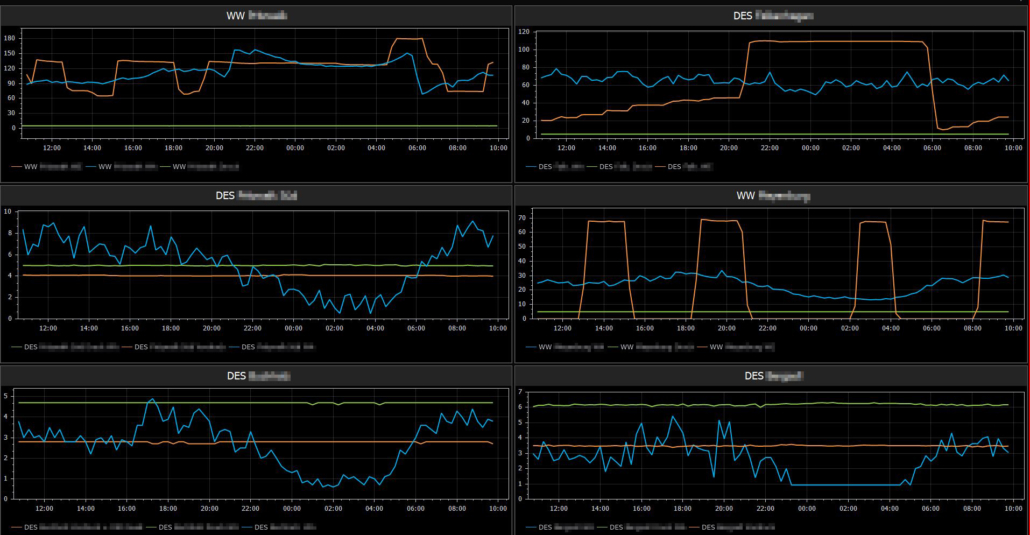Click the bottom-right DES panel title
This screenshot has width=1030, height=535.
click(771, 376)
